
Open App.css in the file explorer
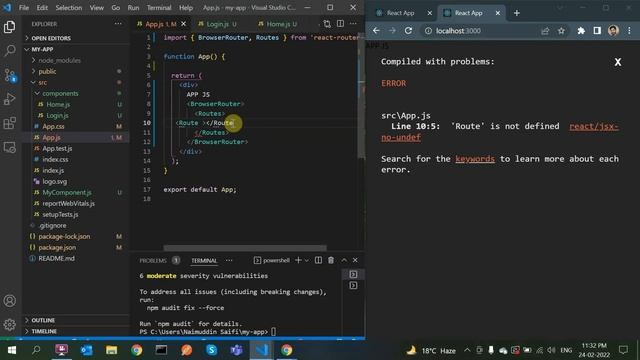53,127
